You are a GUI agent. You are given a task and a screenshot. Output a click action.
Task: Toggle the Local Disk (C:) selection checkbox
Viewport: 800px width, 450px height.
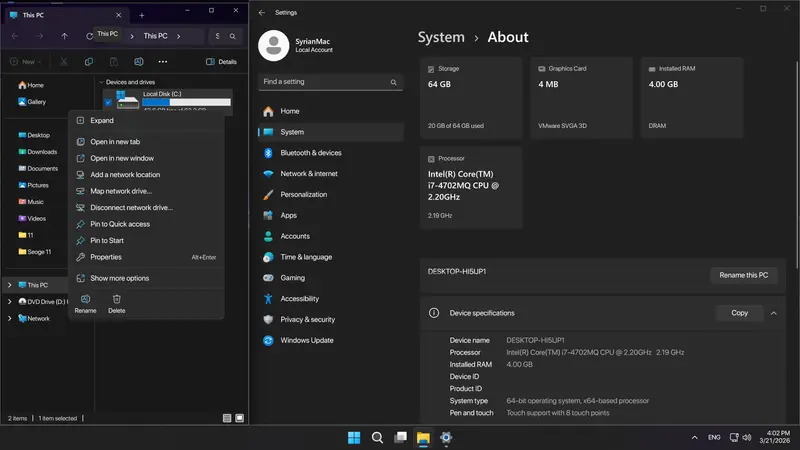tap(108, 103)
